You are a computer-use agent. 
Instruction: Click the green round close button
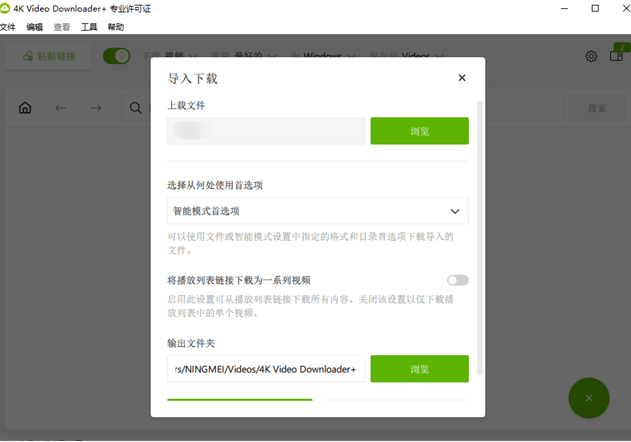coord(589,398)
